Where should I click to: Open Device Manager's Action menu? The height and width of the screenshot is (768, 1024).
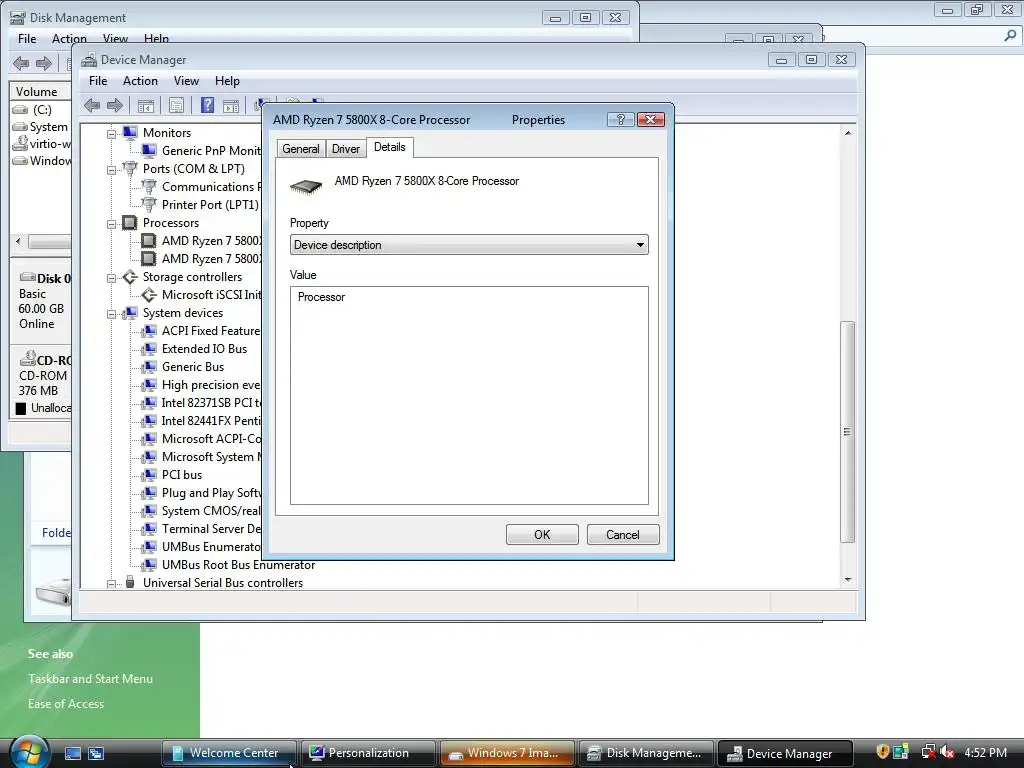(x=140, y=81)
